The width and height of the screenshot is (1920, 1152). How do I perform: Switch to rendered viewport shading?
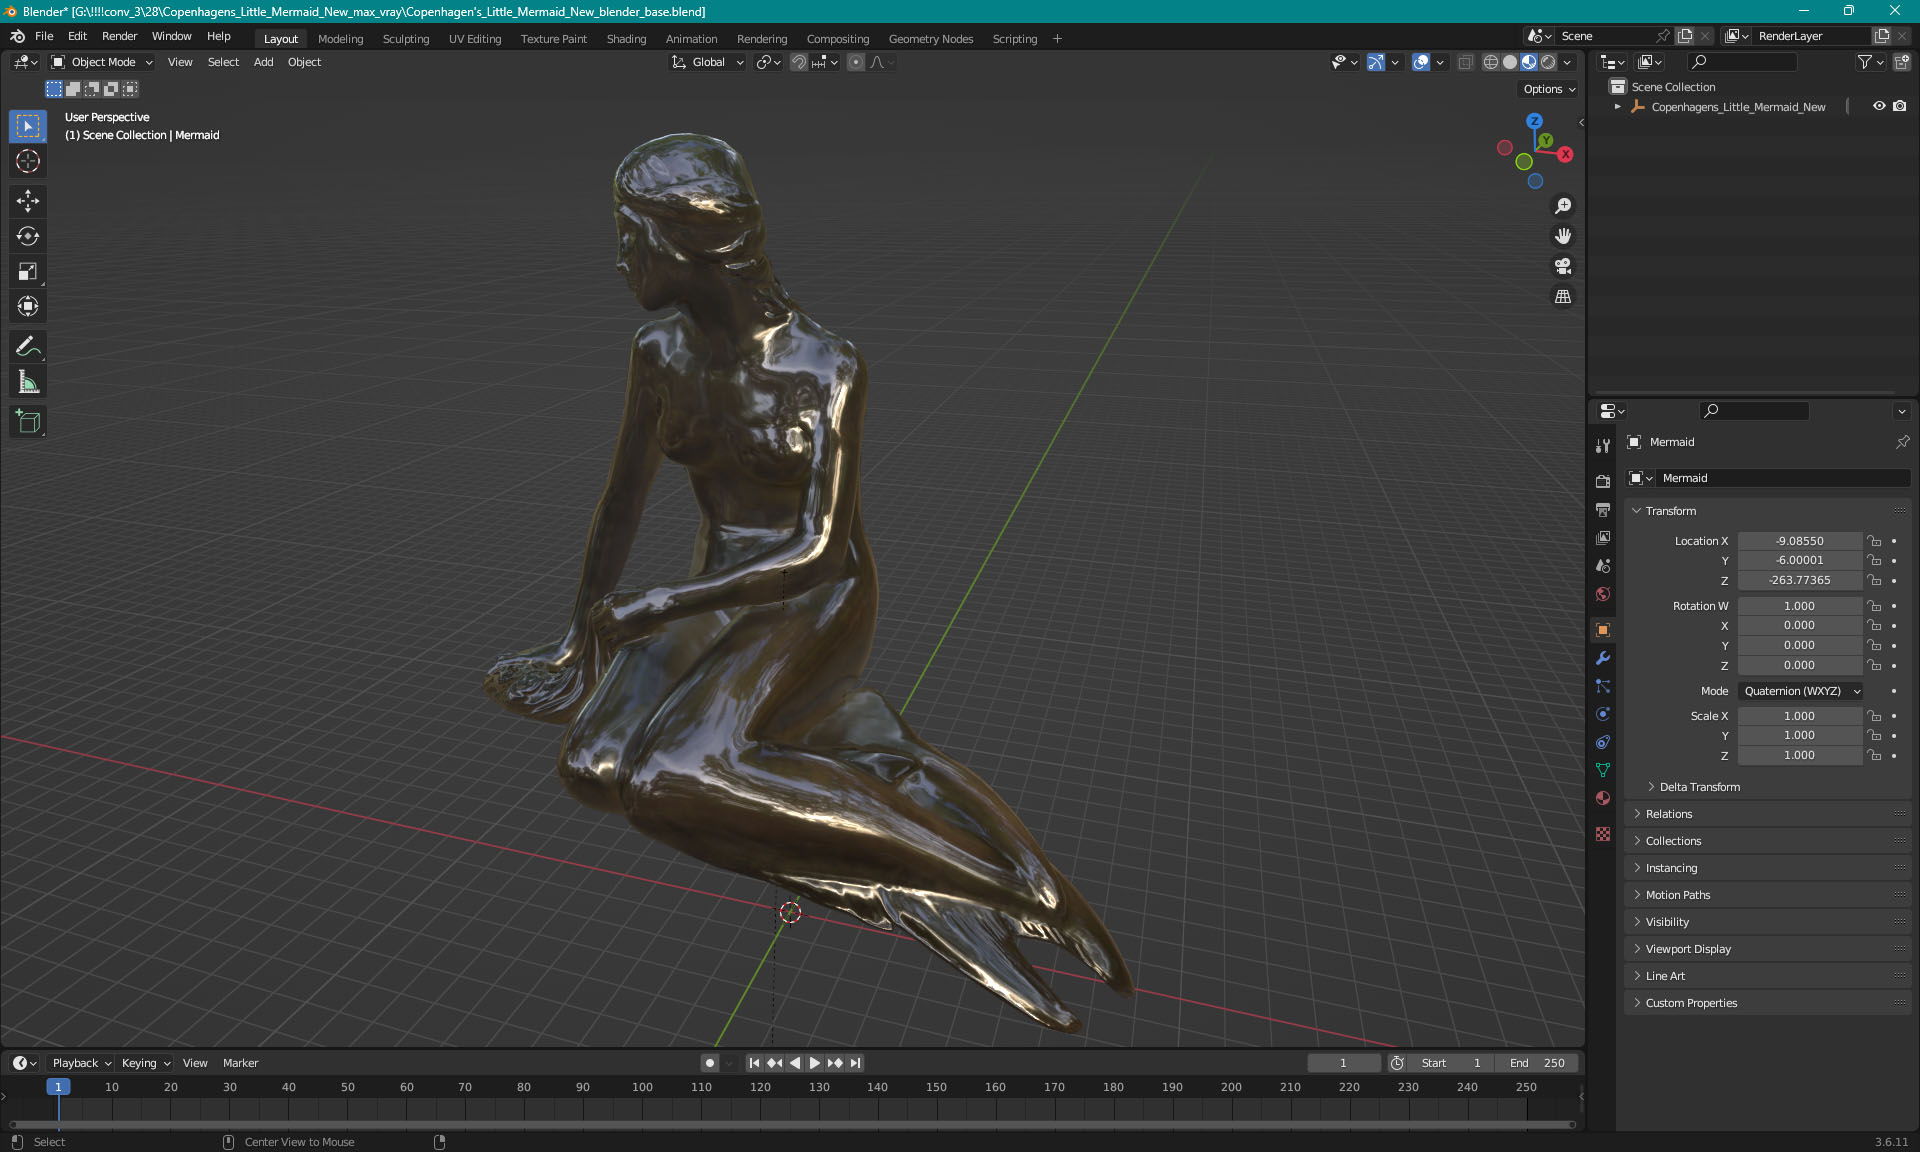point(1548,62)
